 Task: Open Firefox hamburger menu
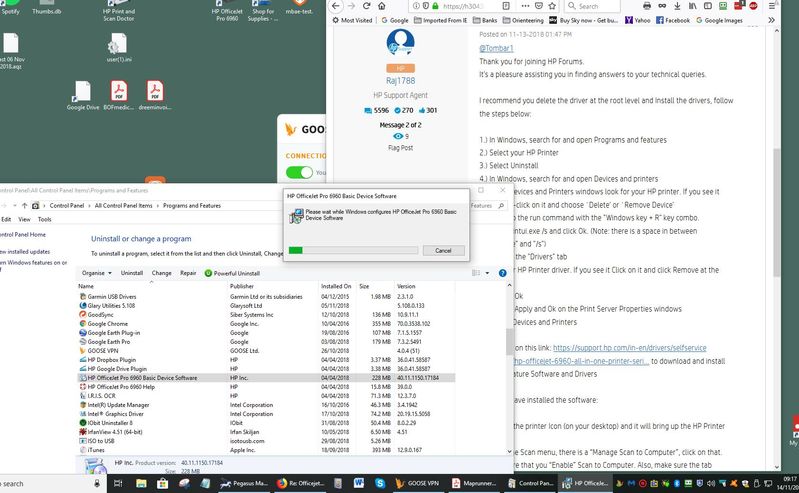coord(772,6)
